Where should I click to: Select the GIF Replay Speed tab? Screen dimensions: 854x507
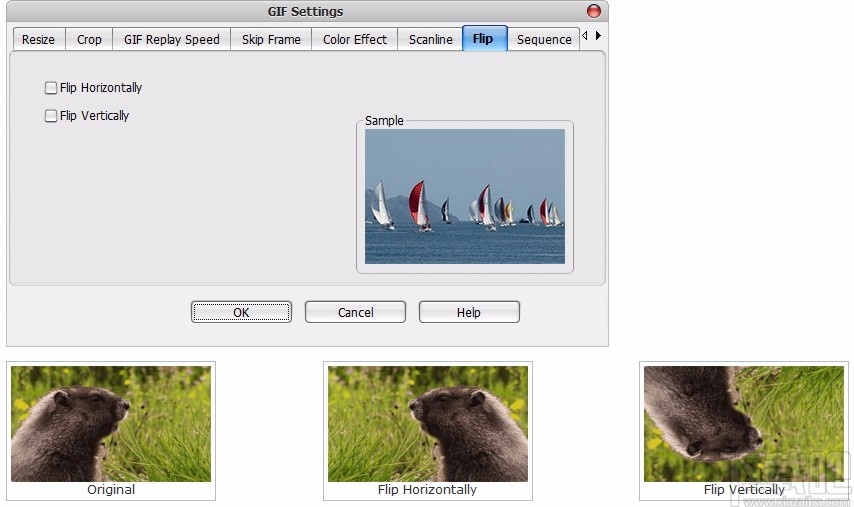pos(172,39)
